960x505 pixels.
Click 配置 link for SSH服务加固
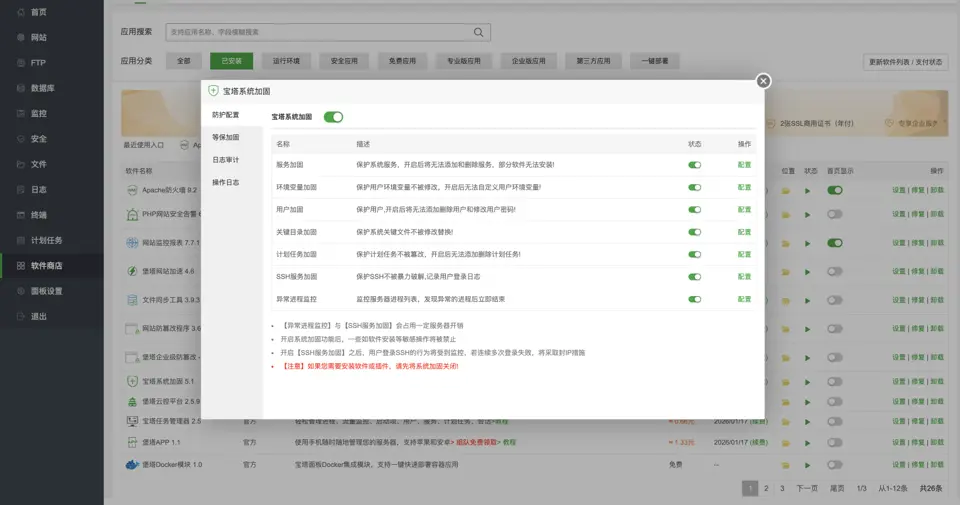[744, 277]
